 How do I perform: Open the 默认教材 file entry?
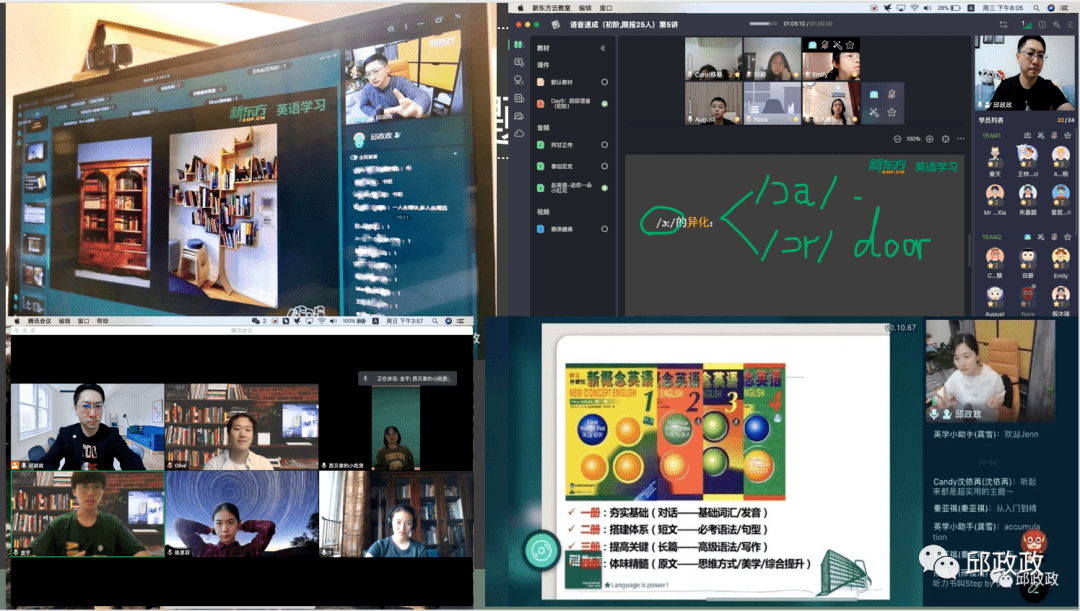[561, 82]
